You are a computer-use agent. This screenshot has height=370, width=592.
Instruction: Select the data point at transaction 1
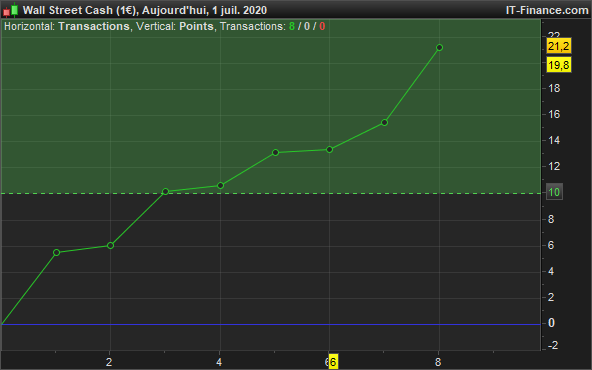57,253
